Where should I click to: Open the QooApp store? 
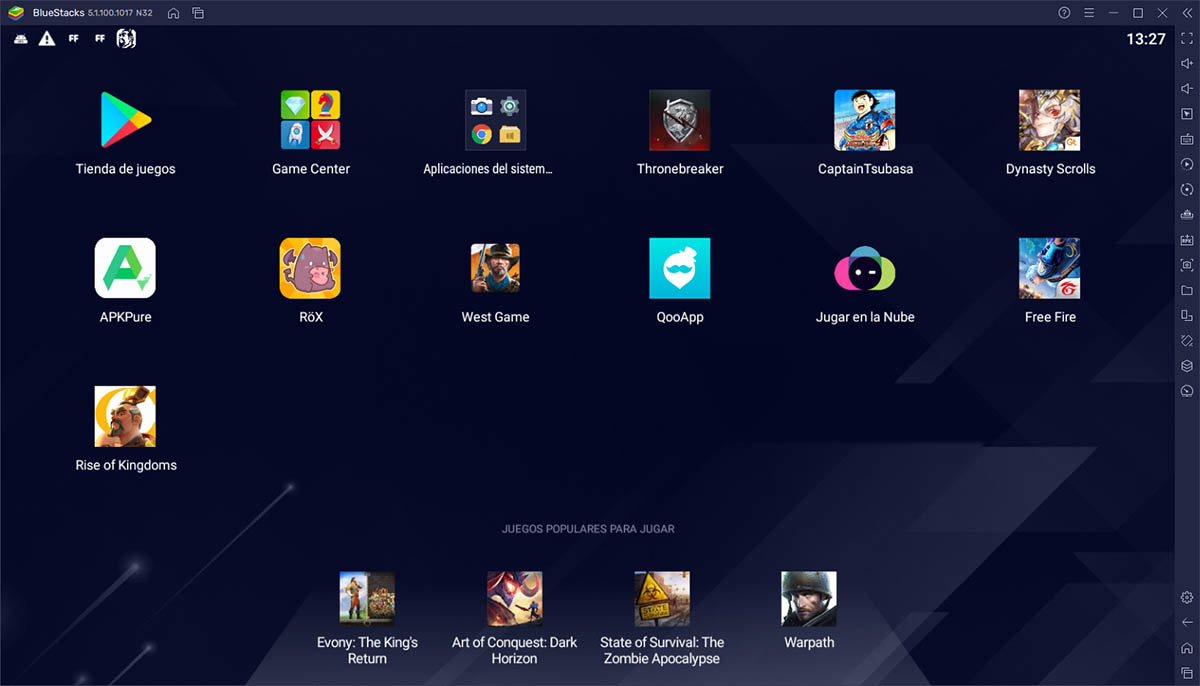(680, 268)
